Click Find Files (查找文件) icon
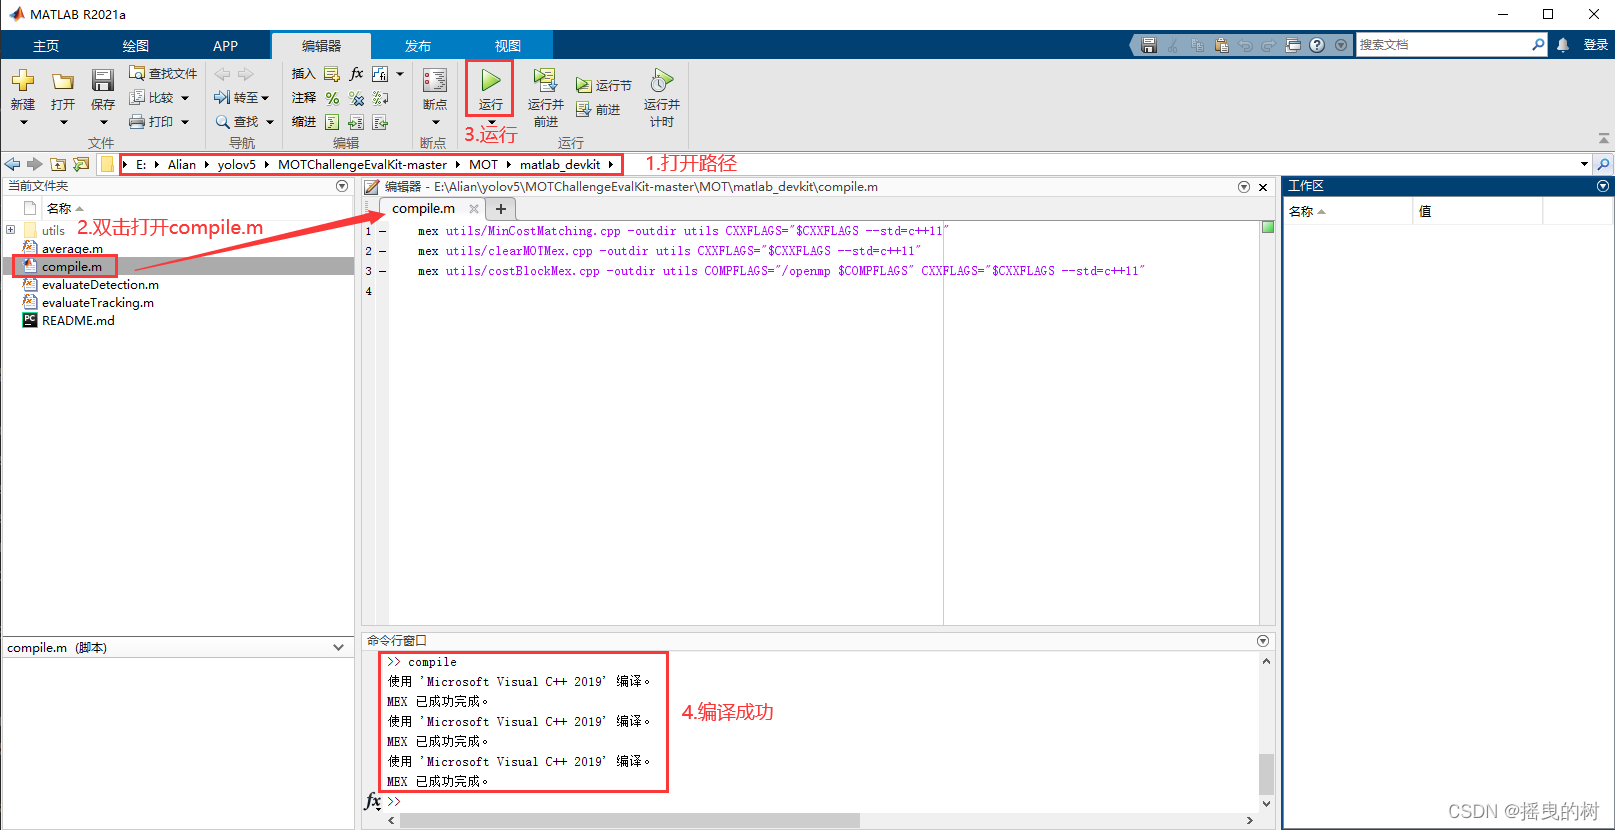This screenshot has height=830, width=1615. [x=137, y=73]
